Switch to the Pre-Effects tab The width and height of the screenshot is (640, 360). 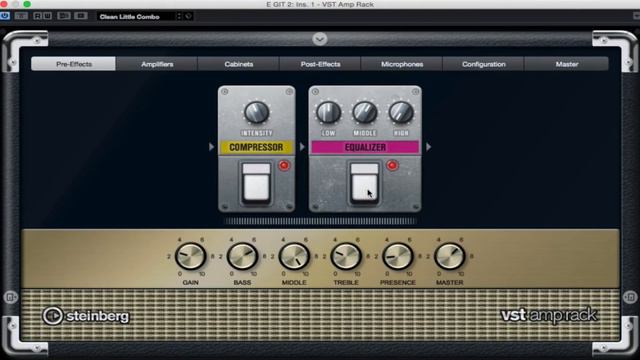click(74, 64)
